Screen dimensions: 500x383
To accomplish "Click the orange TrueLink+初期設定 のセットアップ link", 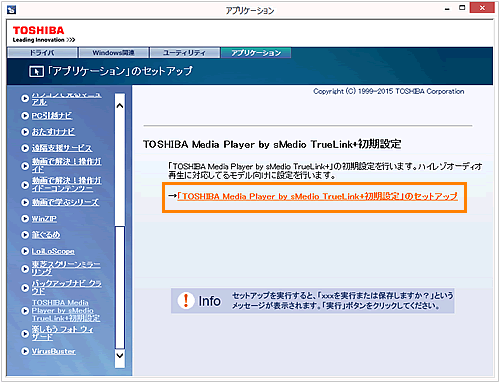I will pyautogui.click(x=317, y=196).
